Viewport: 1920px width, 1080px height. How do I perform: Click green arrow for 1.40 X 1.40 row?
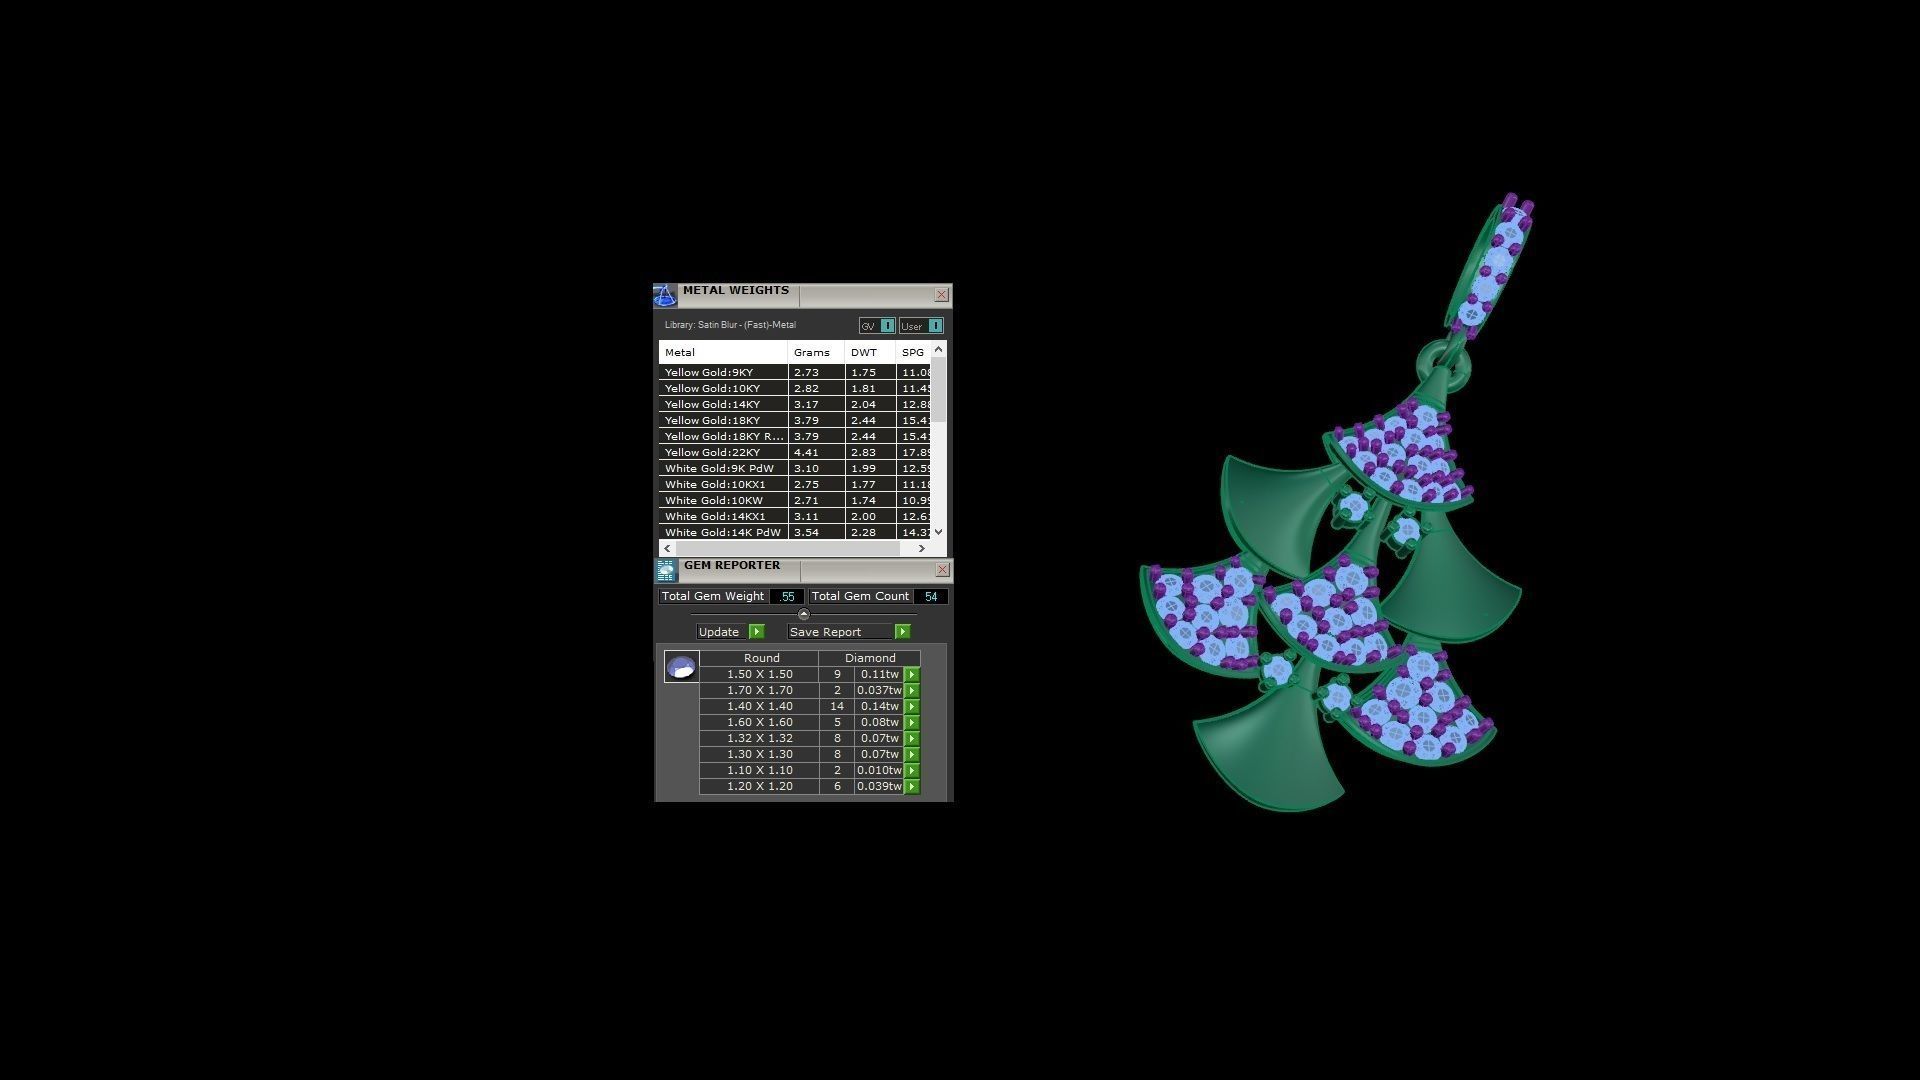pyautogui.click(x=912, y=707)
